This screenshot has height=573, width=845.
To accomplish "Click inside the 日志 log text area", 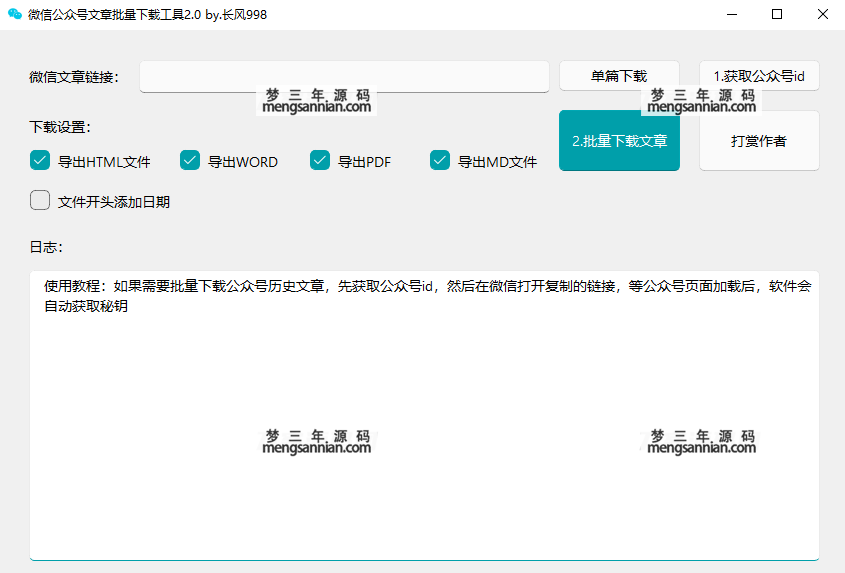I will click(x=425, y=415).
